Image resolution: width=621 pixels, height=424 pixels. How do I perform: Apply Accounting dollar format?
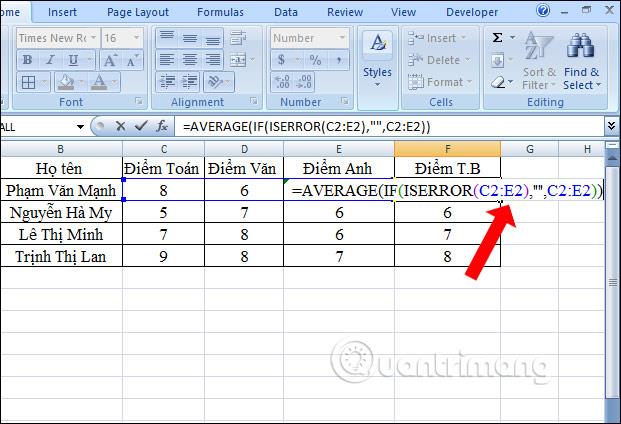click(281, 60)
